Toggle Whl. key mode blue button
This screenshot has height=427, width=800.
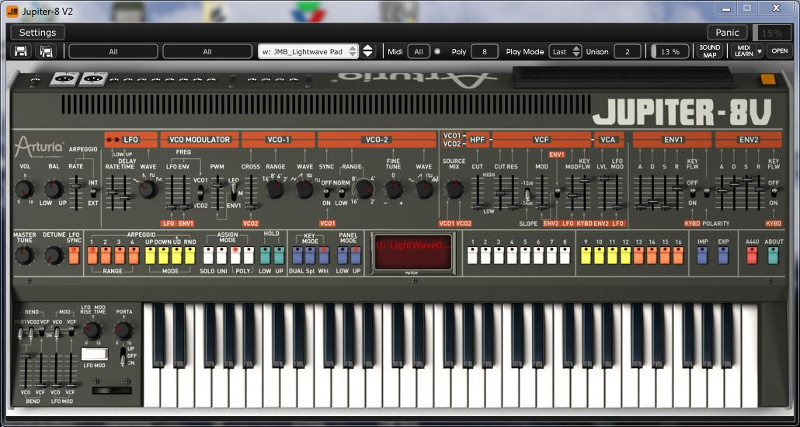[324, 256]
